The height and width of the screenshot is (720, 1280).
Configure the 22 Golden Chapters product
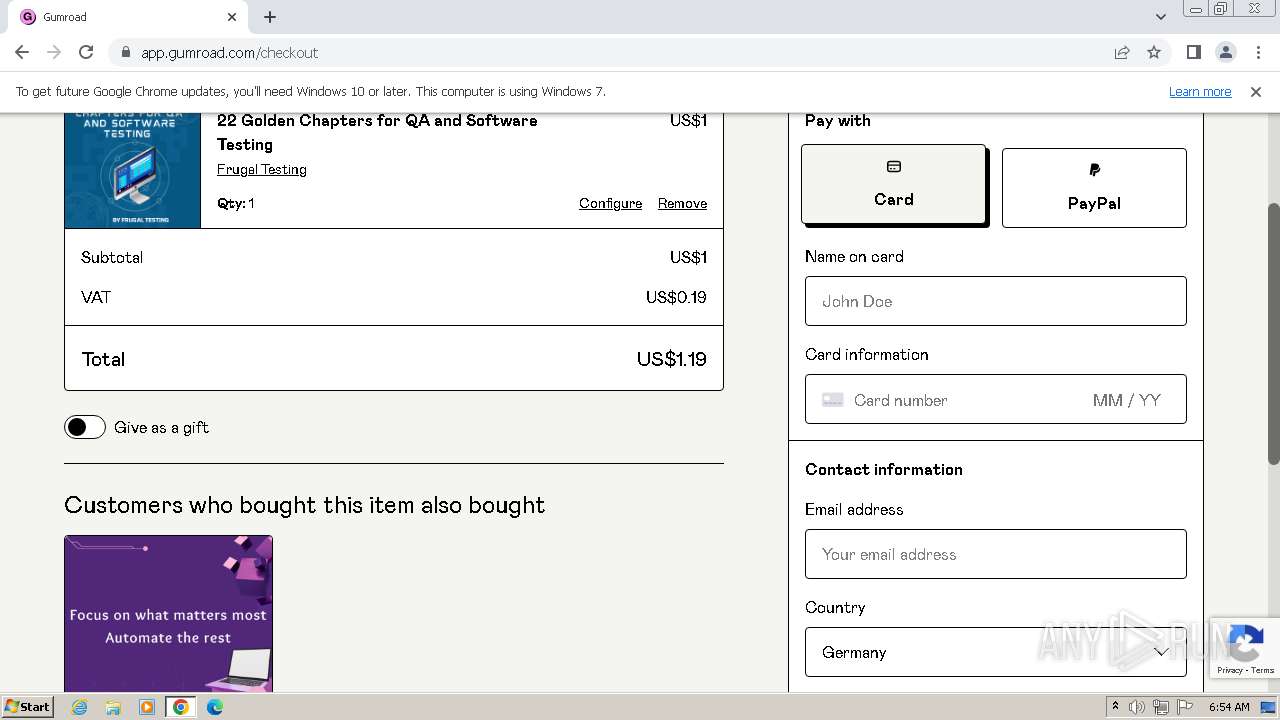coord(610,203)
